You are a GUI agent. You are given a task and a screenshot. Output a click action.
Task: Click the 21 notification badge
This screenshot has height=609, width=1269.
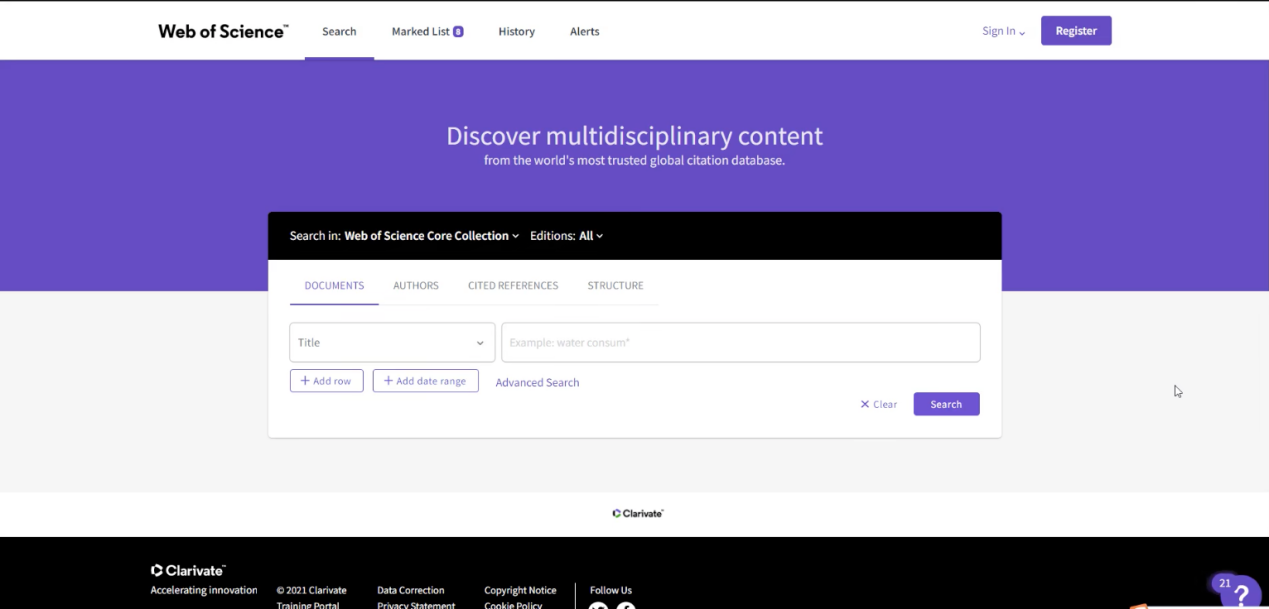tap(1224, 583)
